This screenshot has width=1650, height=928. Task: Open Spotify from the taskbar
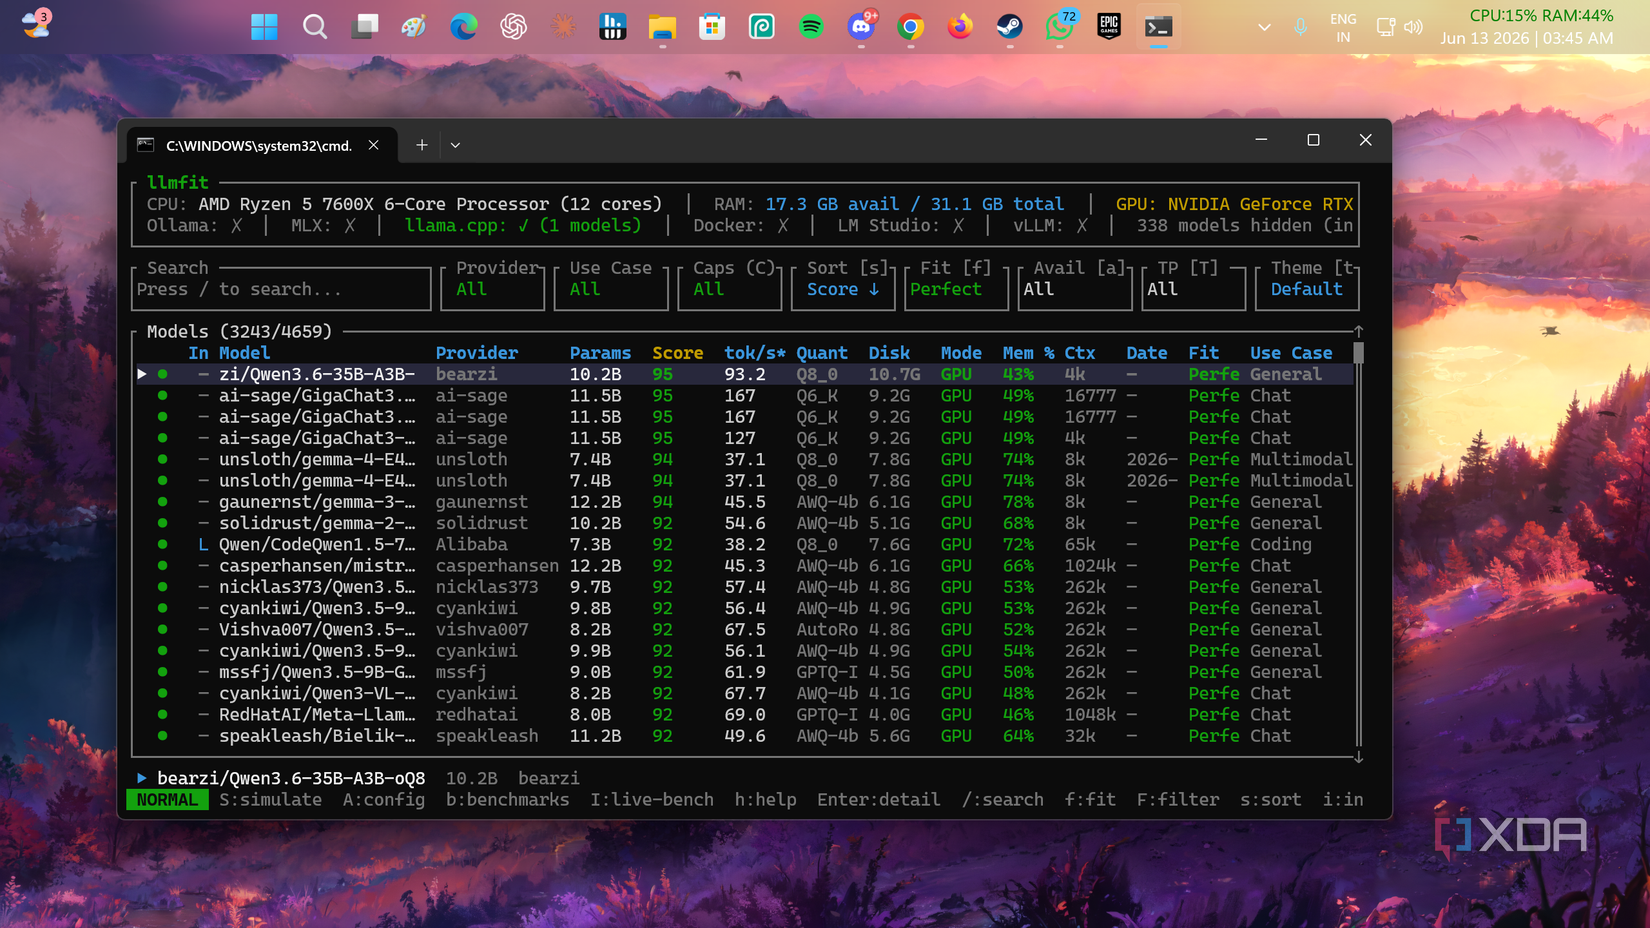coord(811,27)
